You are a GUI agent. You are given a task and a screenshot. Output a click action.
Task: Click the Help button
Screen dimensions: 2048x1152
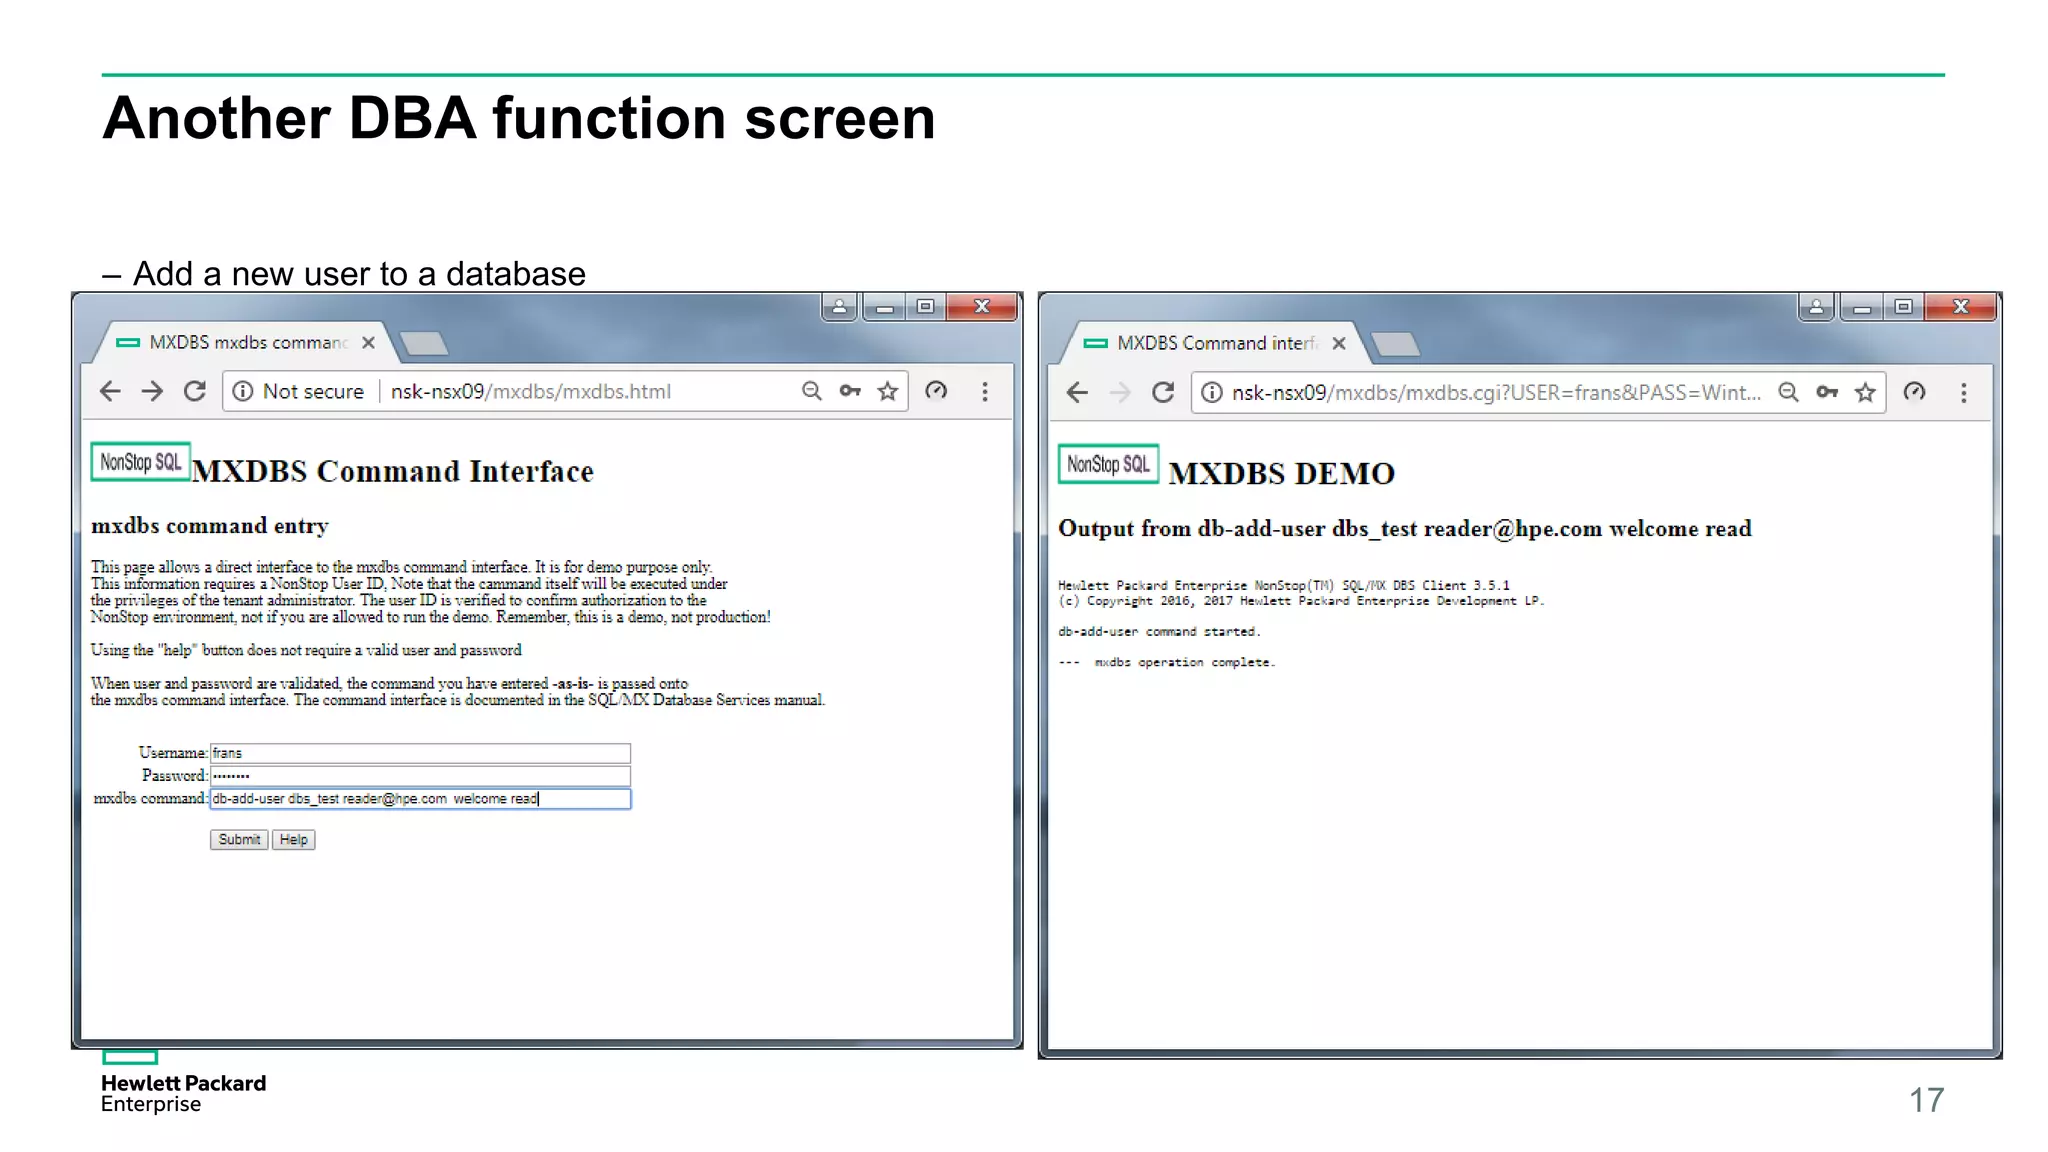click(x=293, y=840)
